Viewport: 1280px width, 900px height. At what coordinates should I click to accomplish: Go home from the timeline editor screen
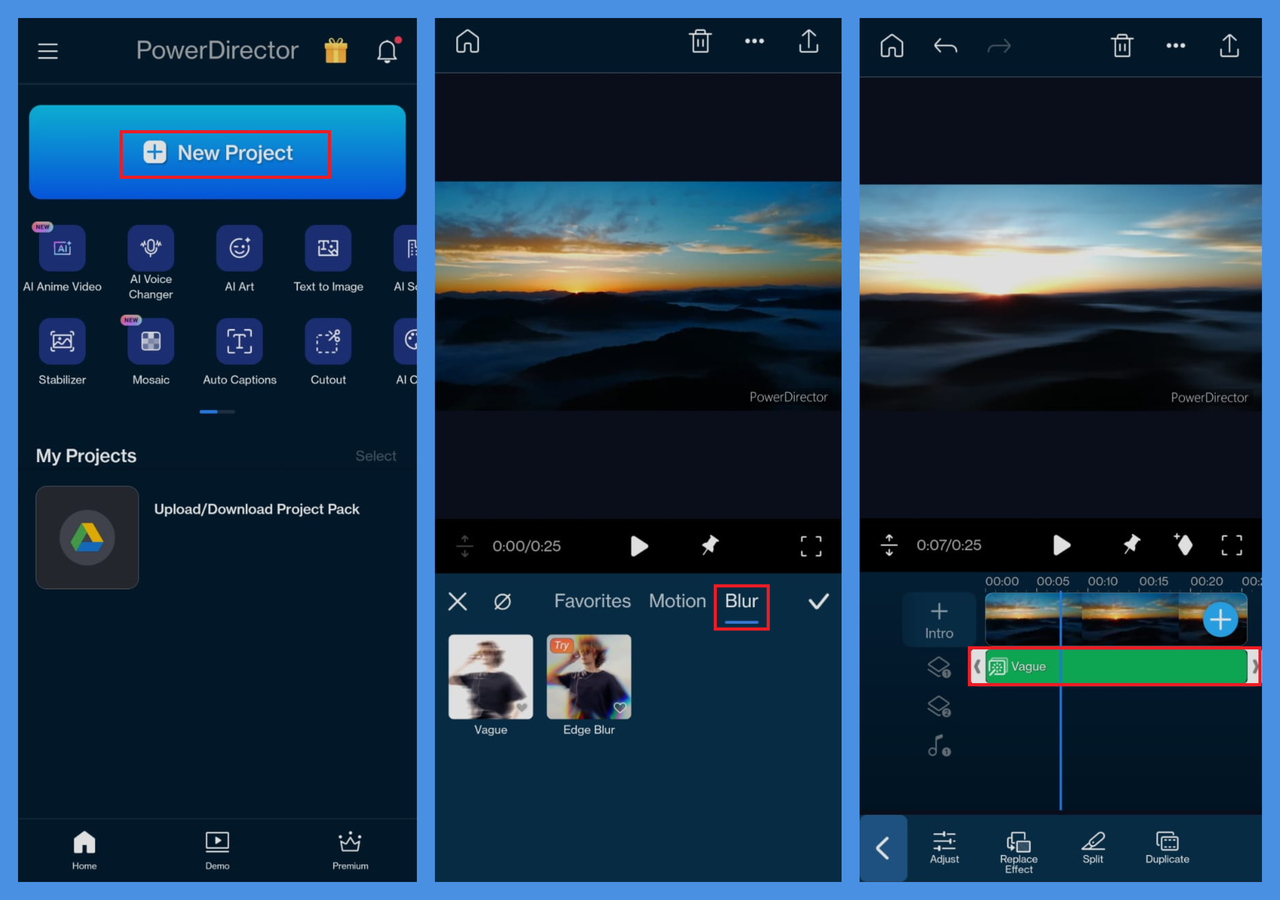[891, 46]
